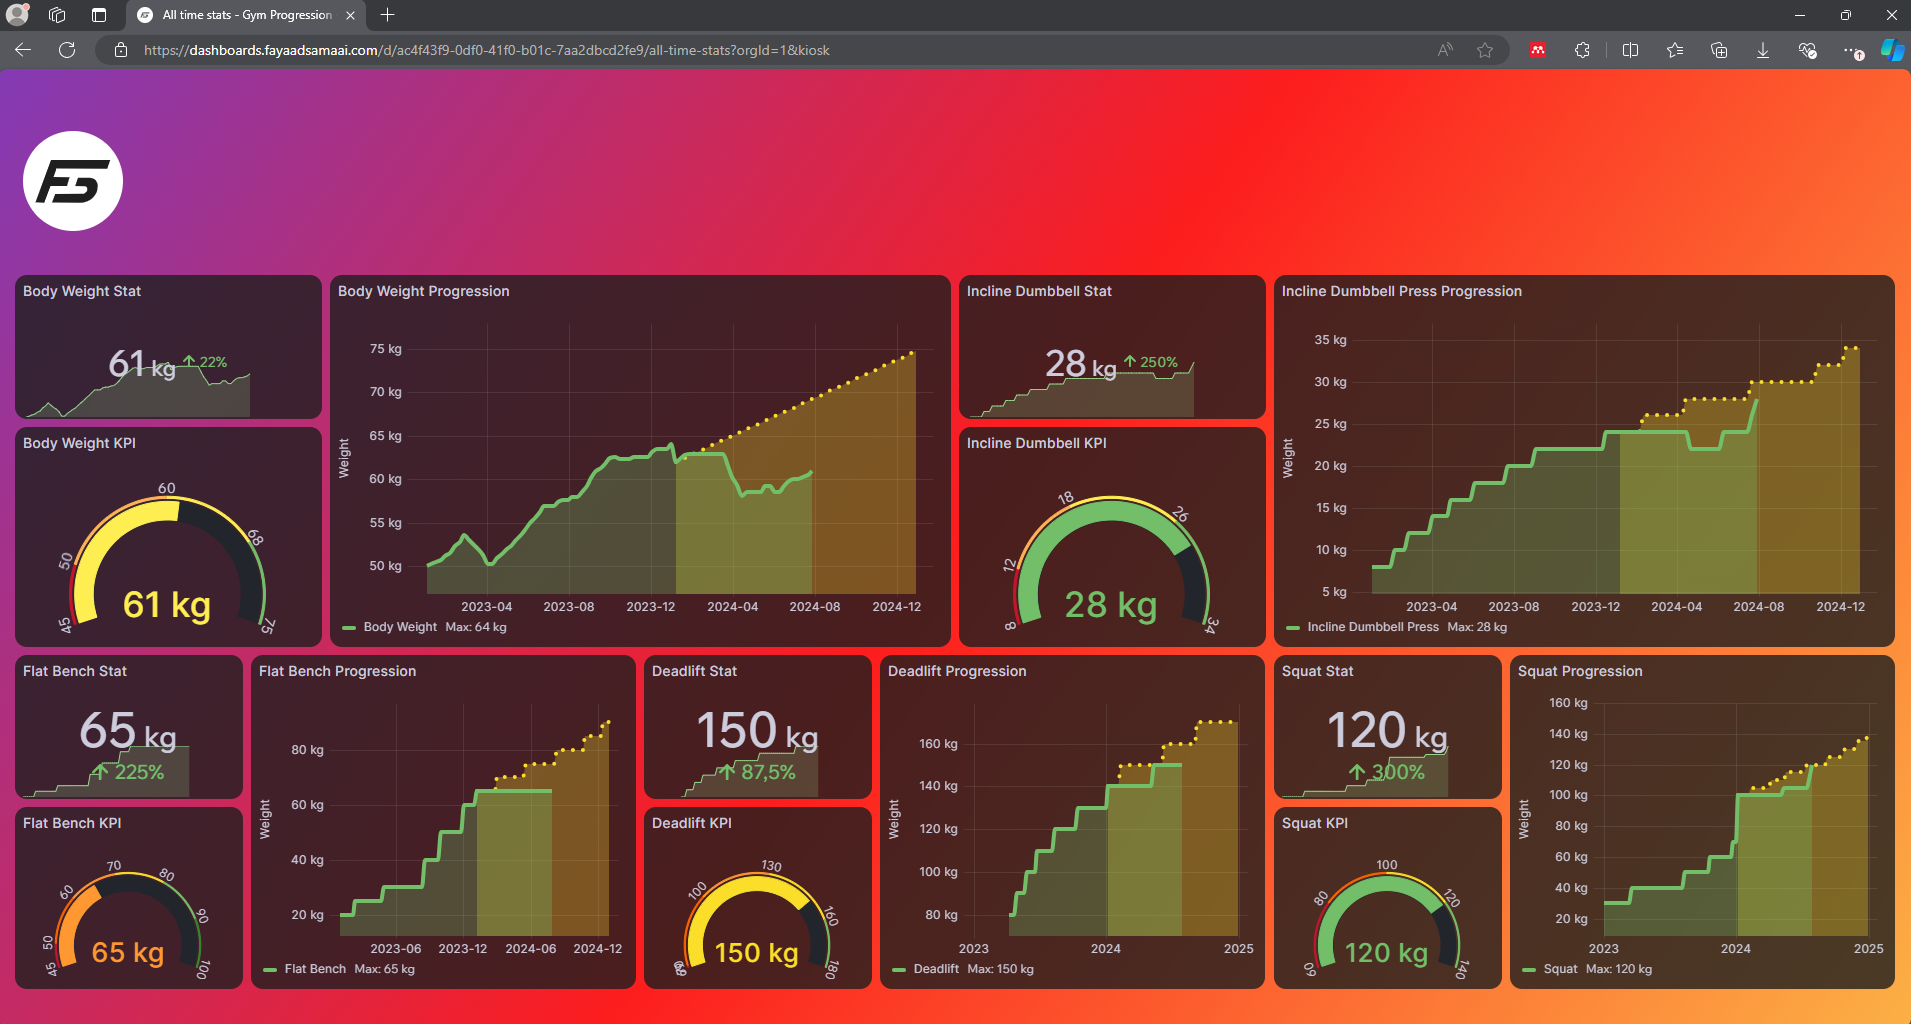This screenshot has height=1024, width=1911.
Task: Close the All time stats tab
Action: coord(350,15)
